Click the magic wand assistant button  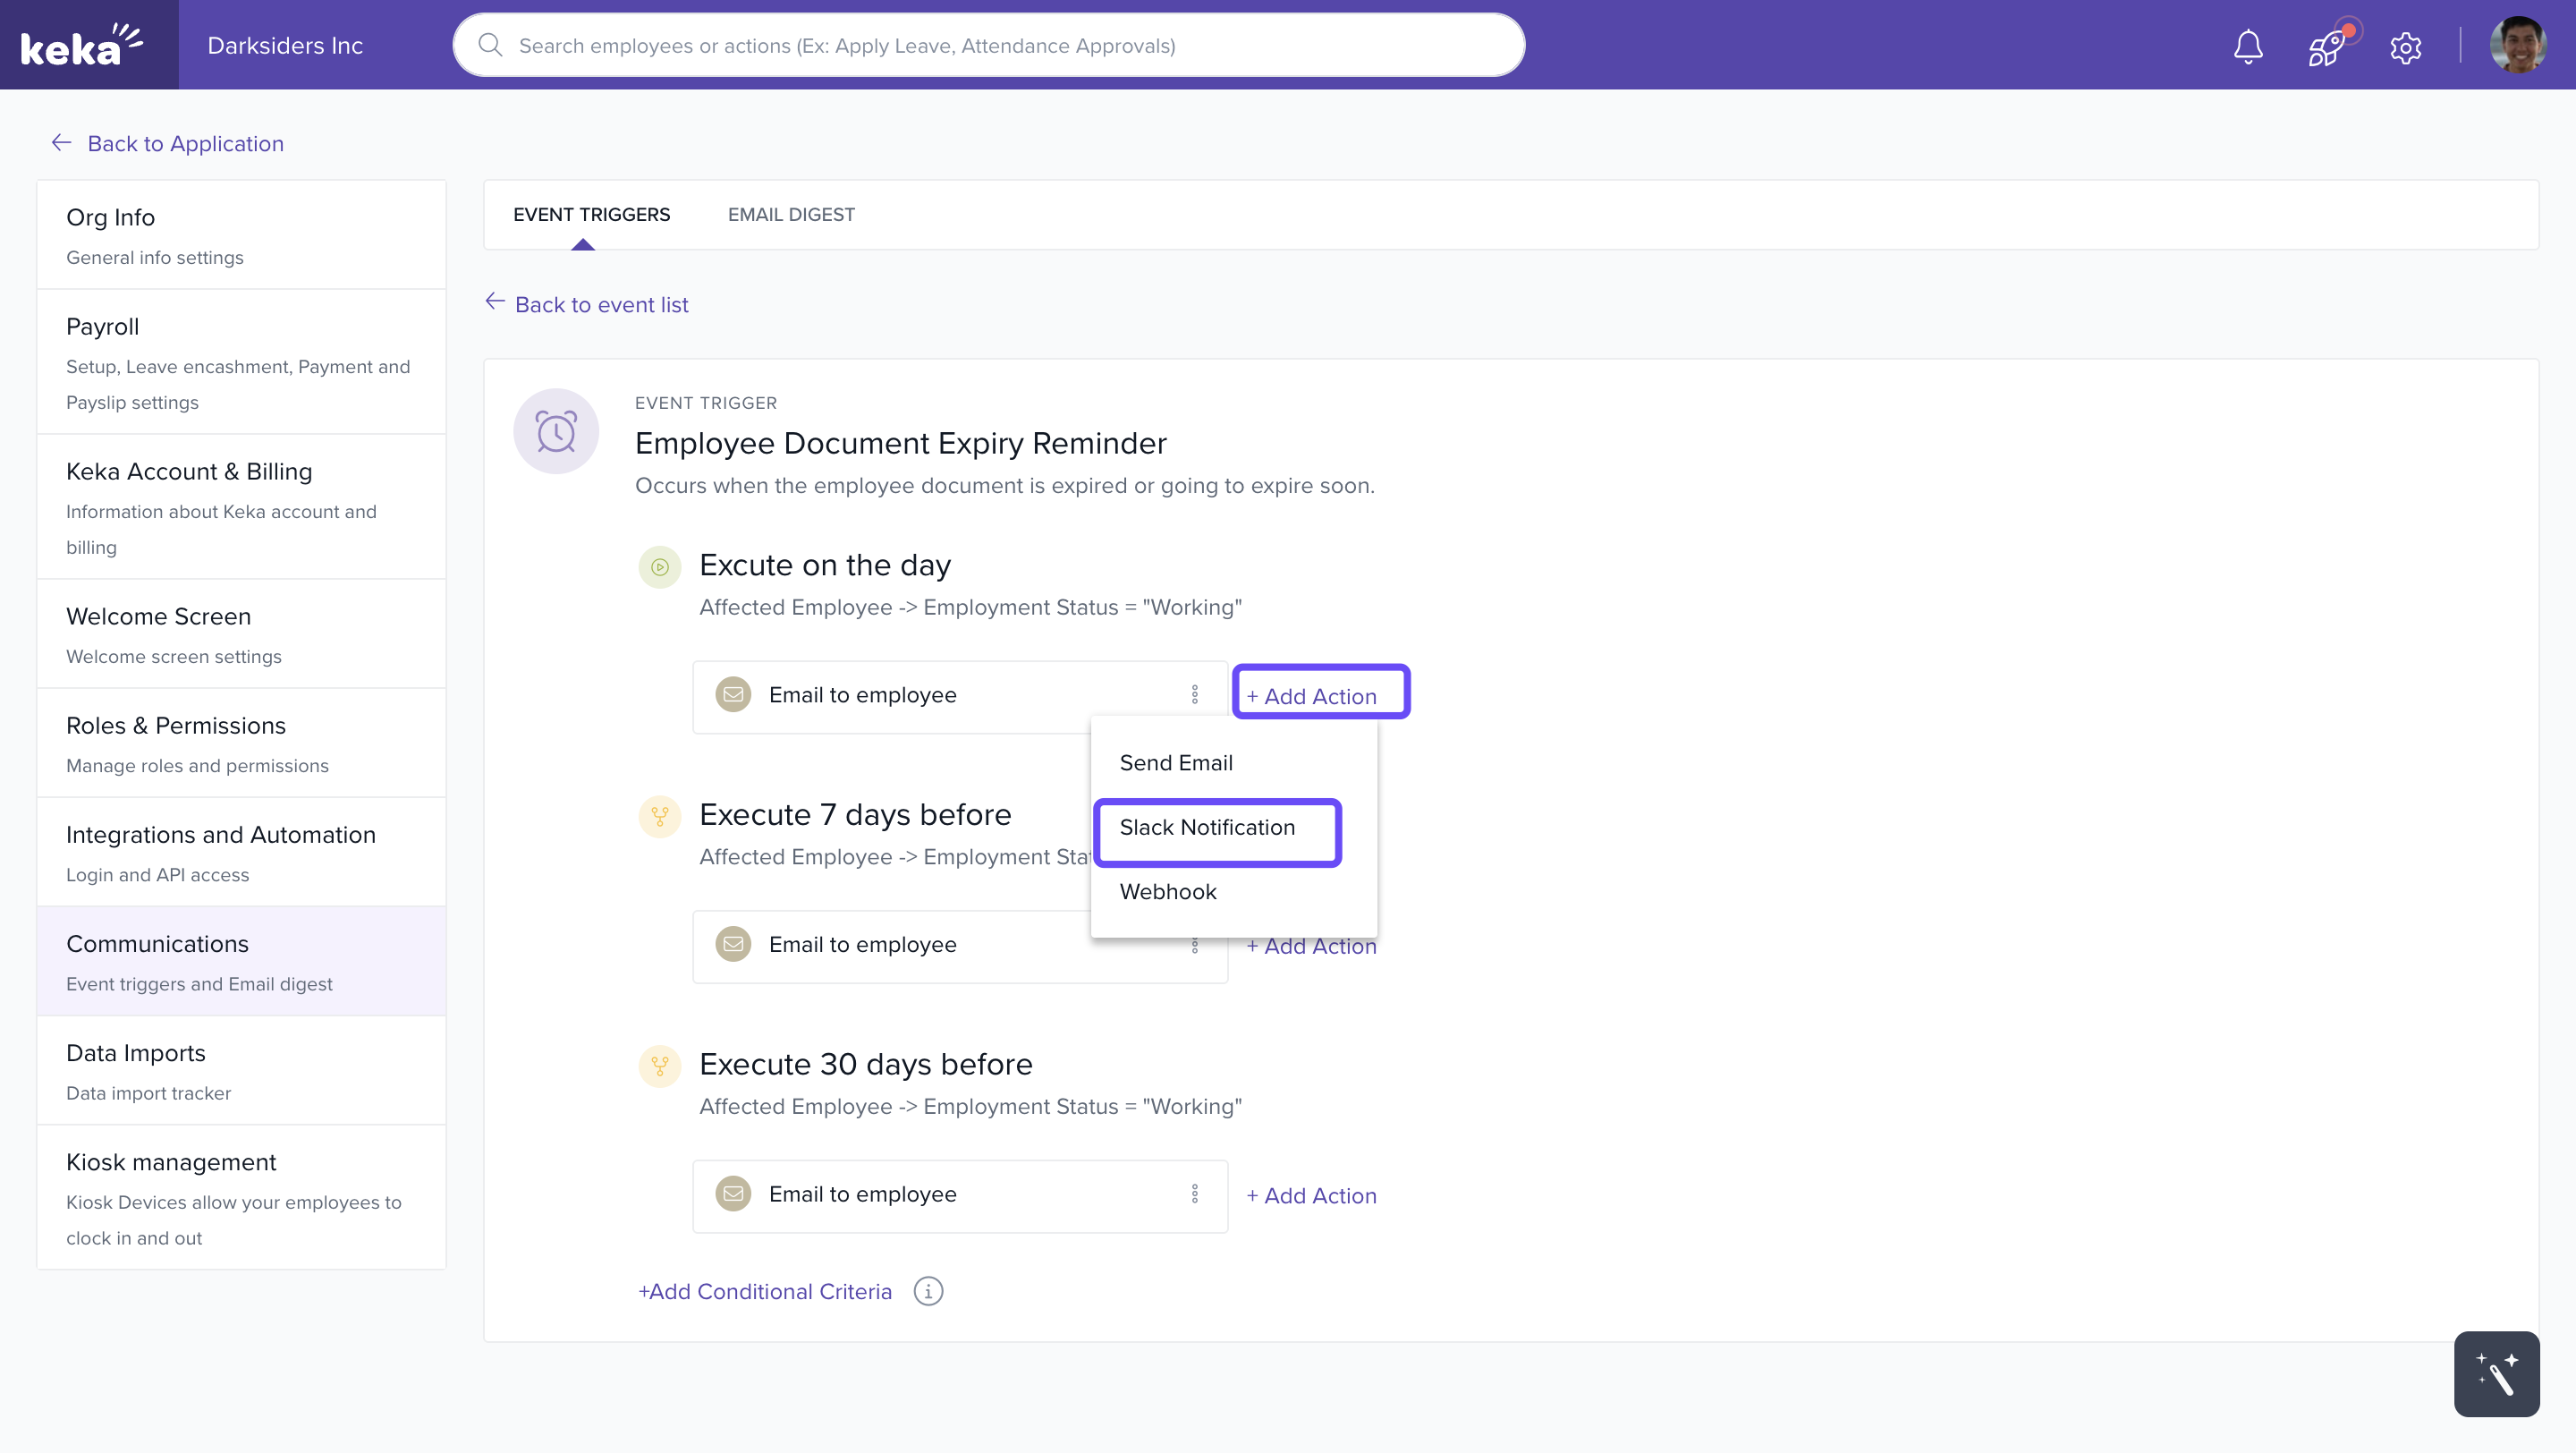tap(2496, 1373)
